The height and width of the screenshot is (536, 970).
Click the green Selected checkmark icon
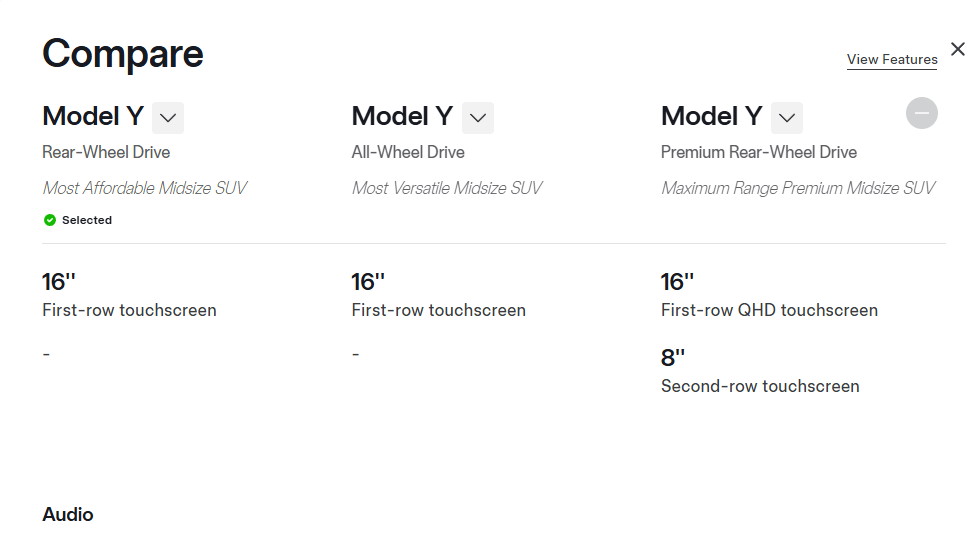click(x=50, y=220)
